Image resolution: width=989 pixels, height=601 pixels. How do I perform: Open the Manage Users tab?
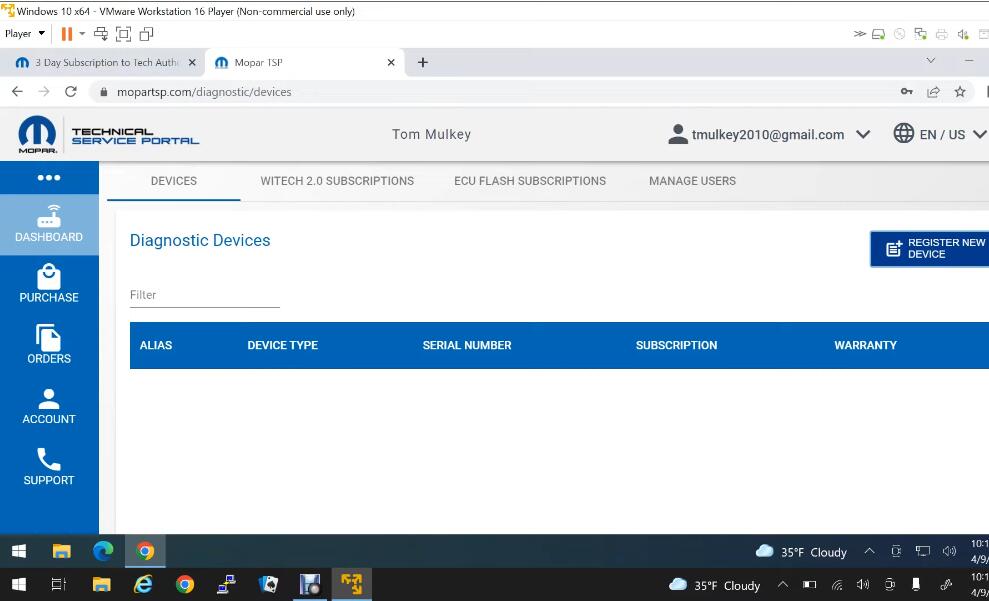(693, 181)
